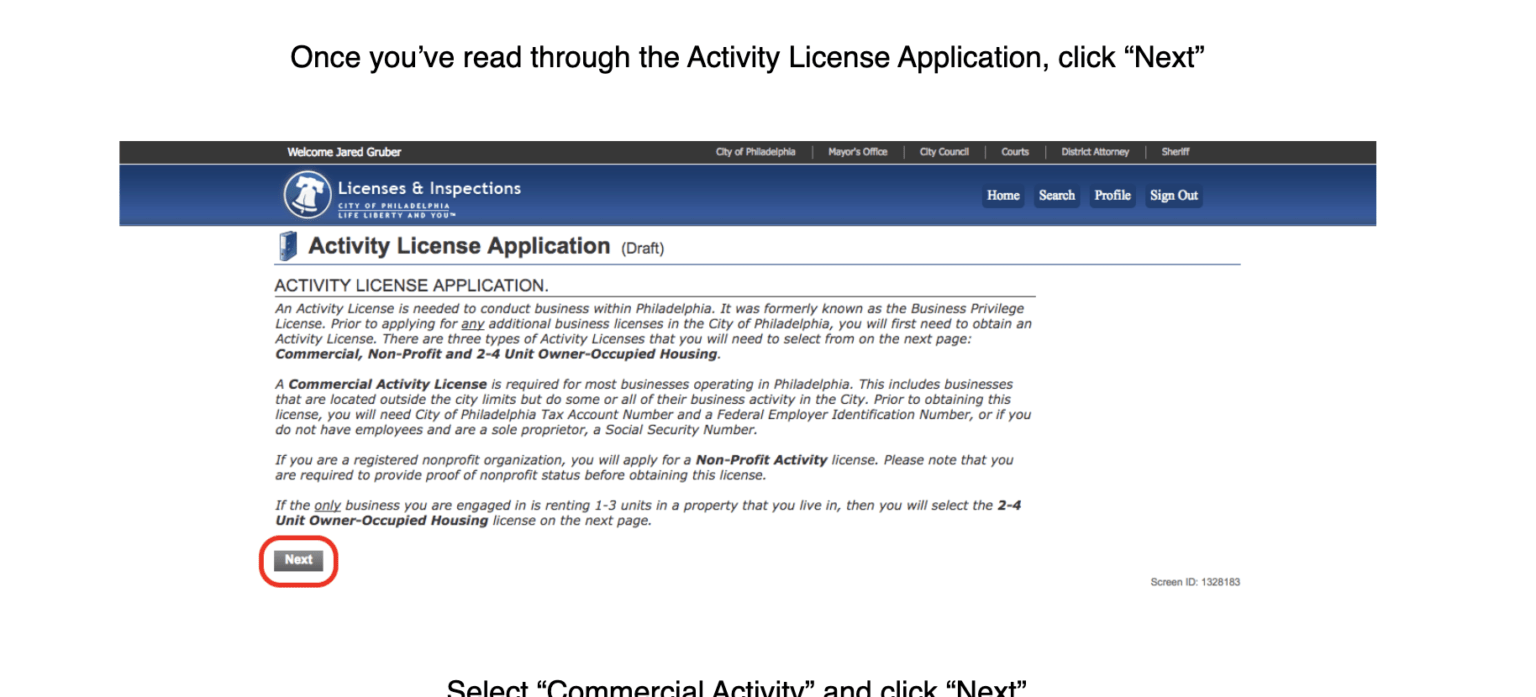This screenshot has width=1536, height=697.
Task: Navigate to the Courts site
Action: [1015, 152]
